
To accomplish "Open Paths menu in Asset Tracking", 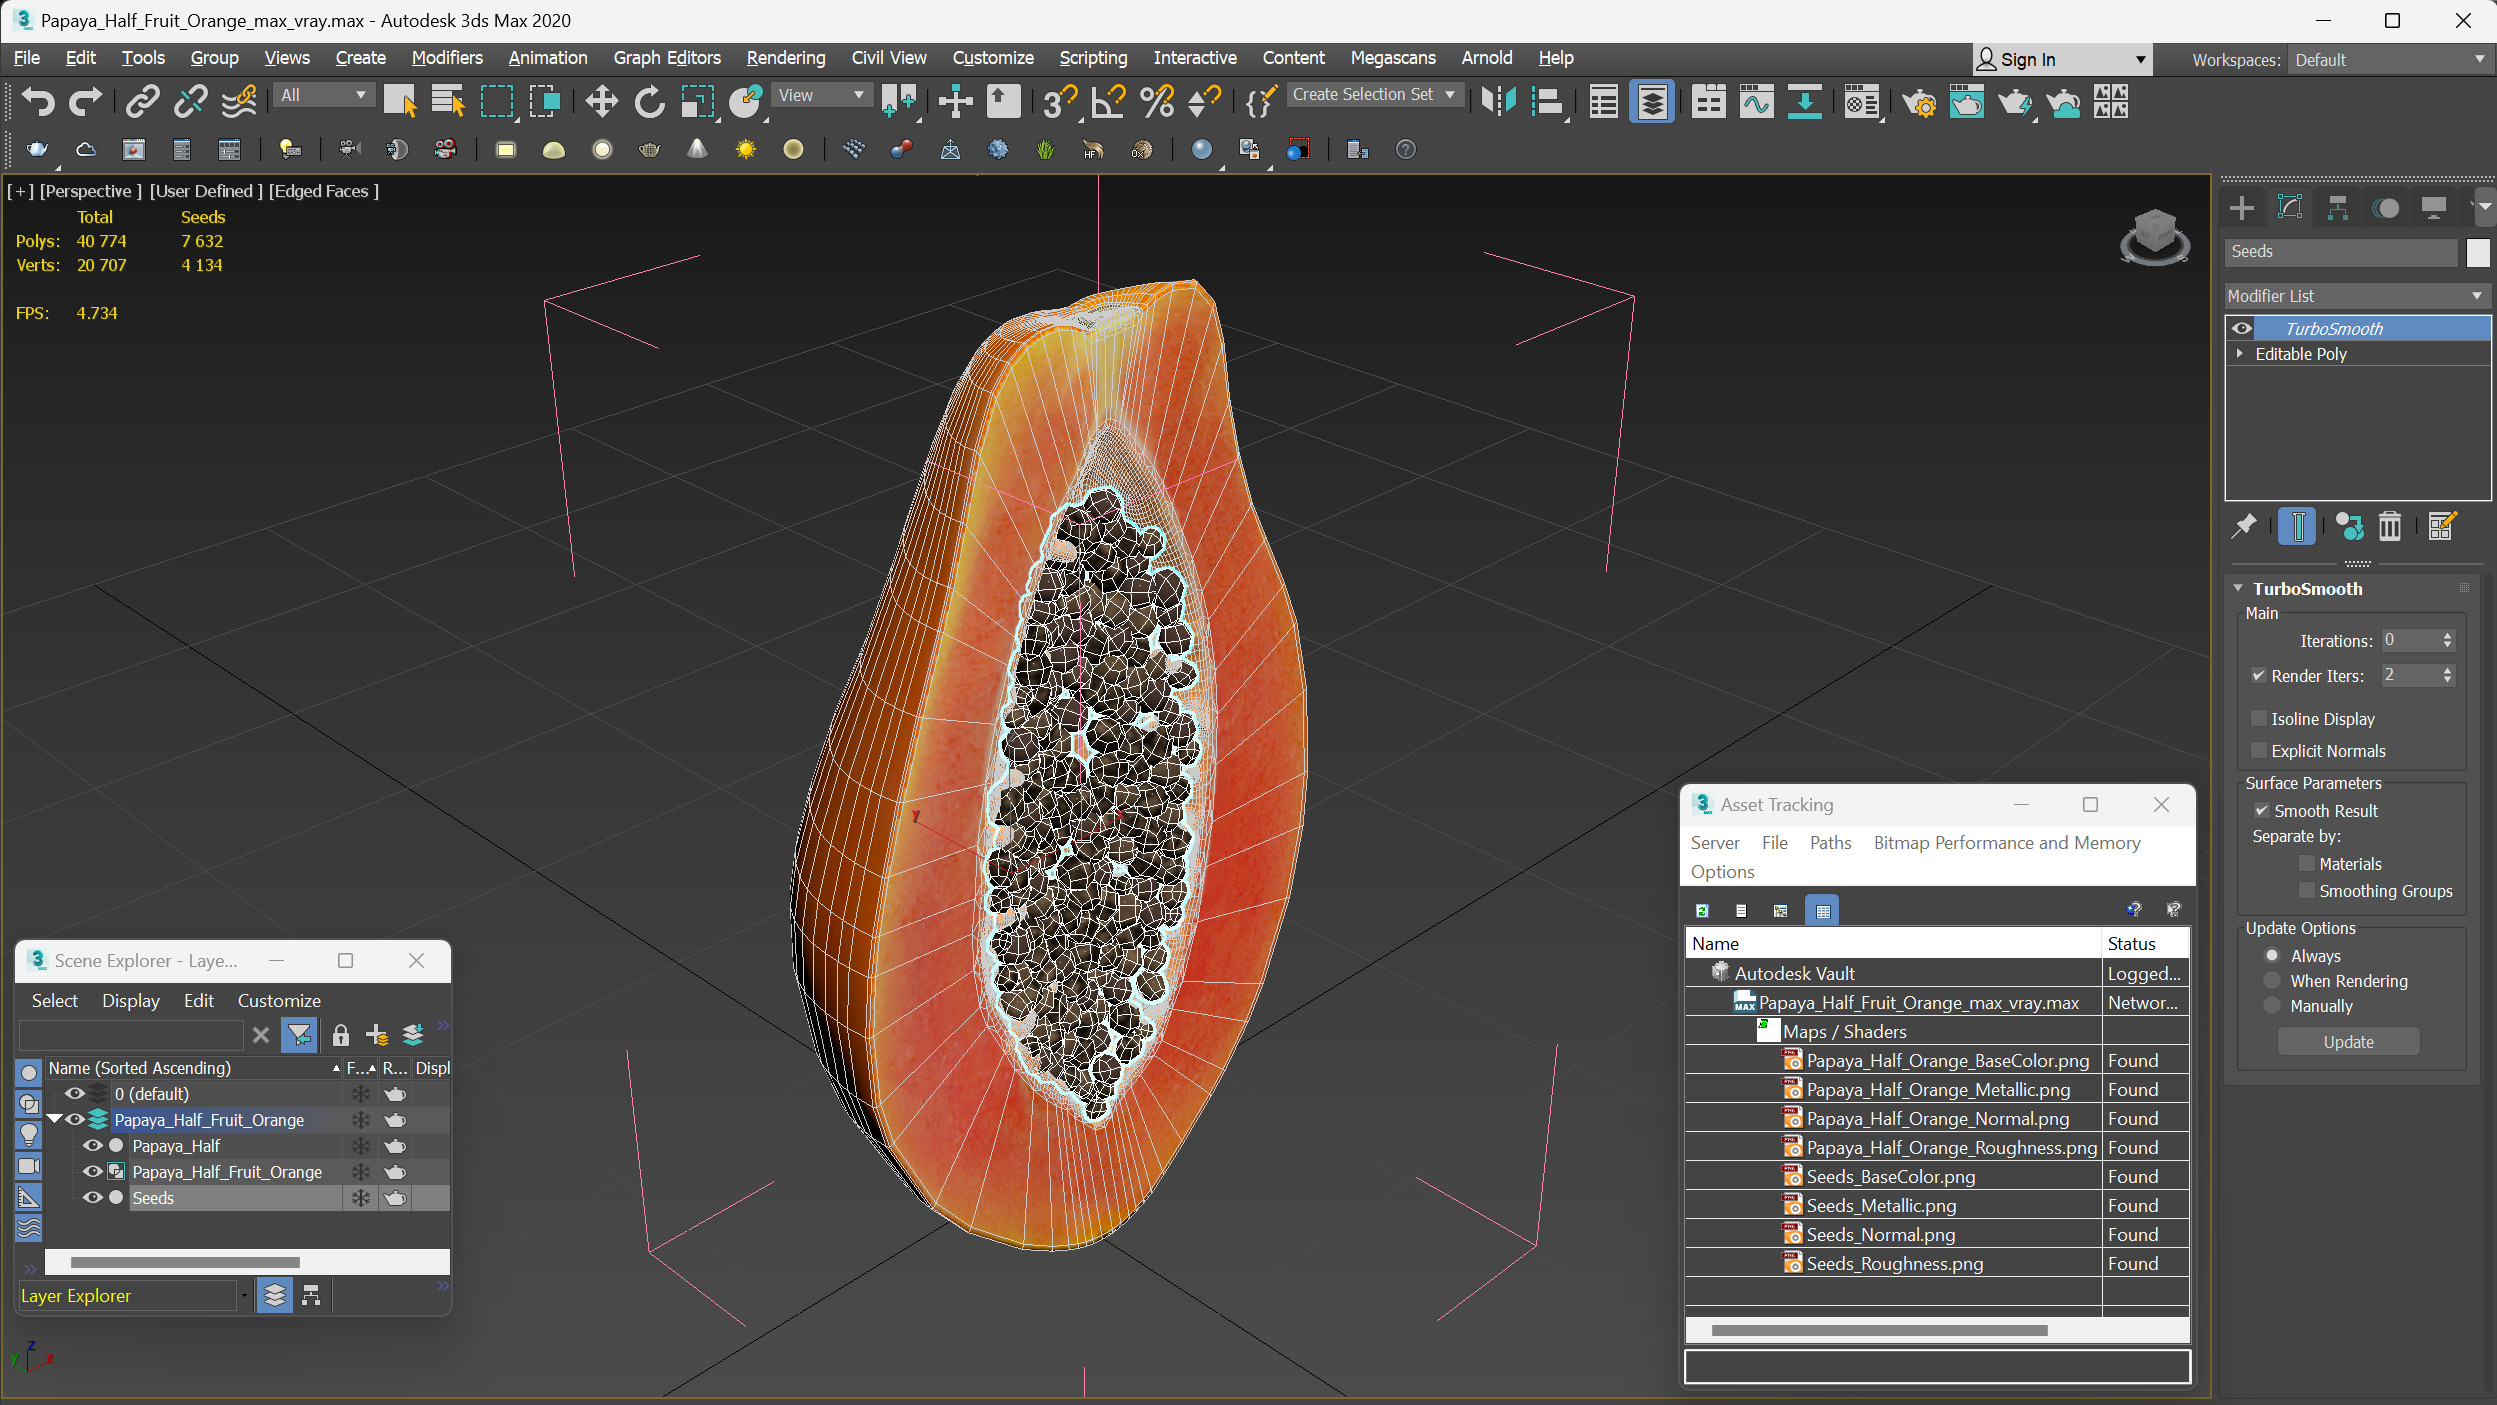I will (1830, 843).
